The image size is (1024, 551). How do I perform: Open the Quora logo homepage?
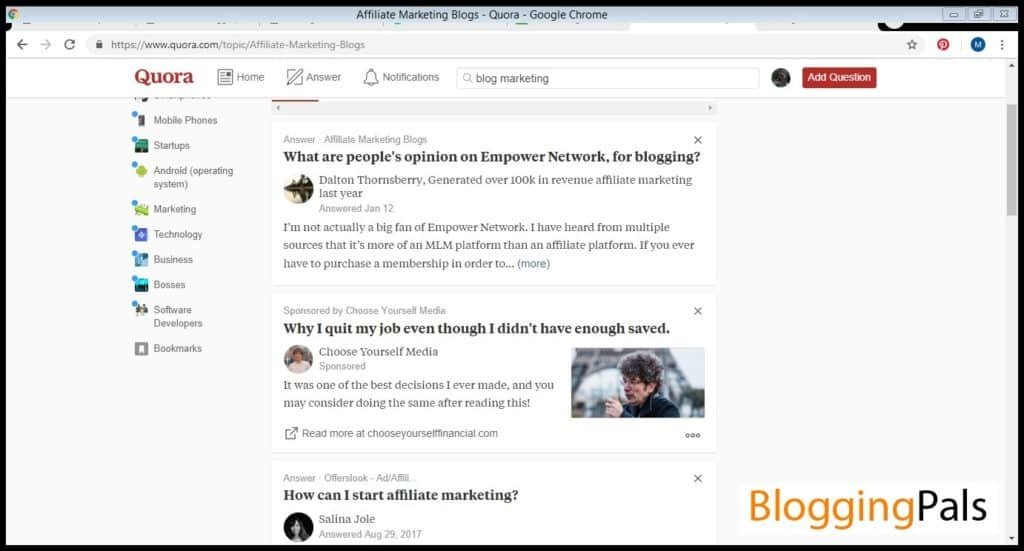(164, 77)
